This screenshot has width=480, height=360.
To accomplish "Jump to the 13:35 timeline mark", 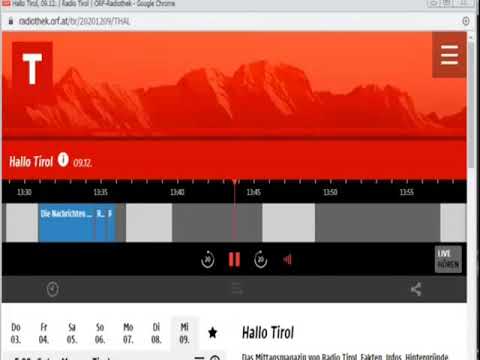I will point(101,192).
